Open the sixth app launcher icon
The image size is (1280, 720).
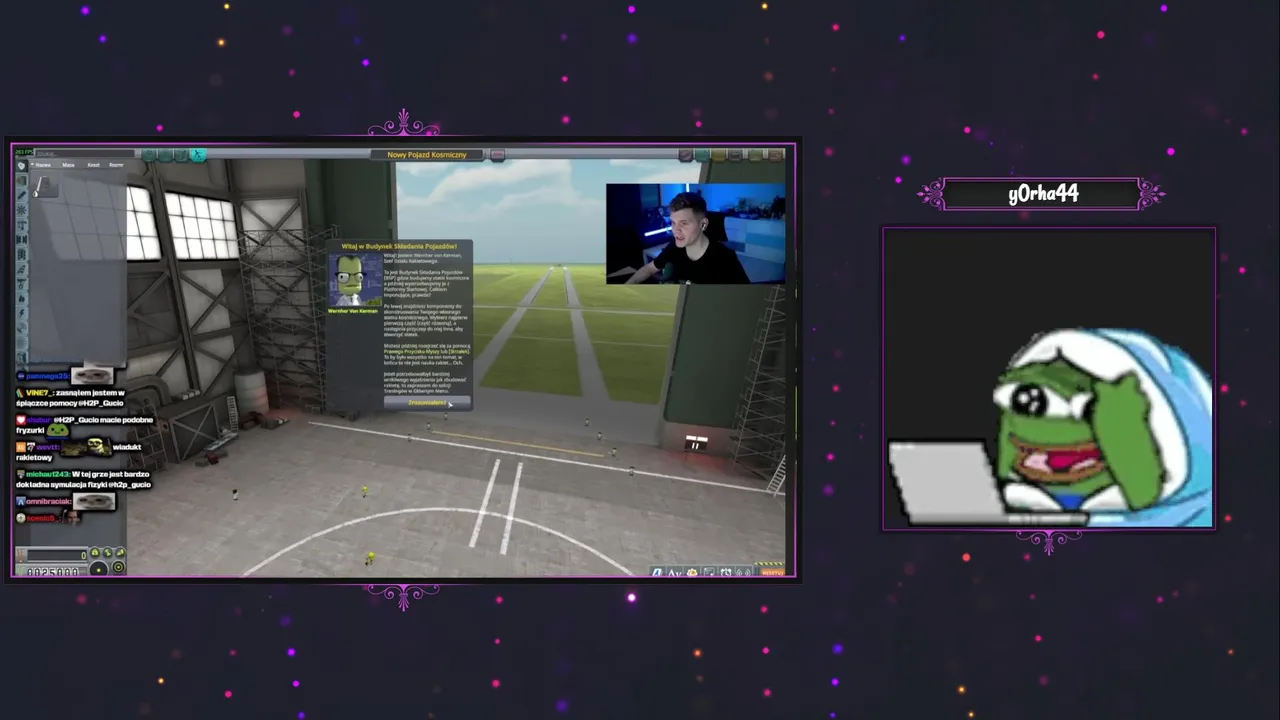pyautogui.click(x=744, y=572)
